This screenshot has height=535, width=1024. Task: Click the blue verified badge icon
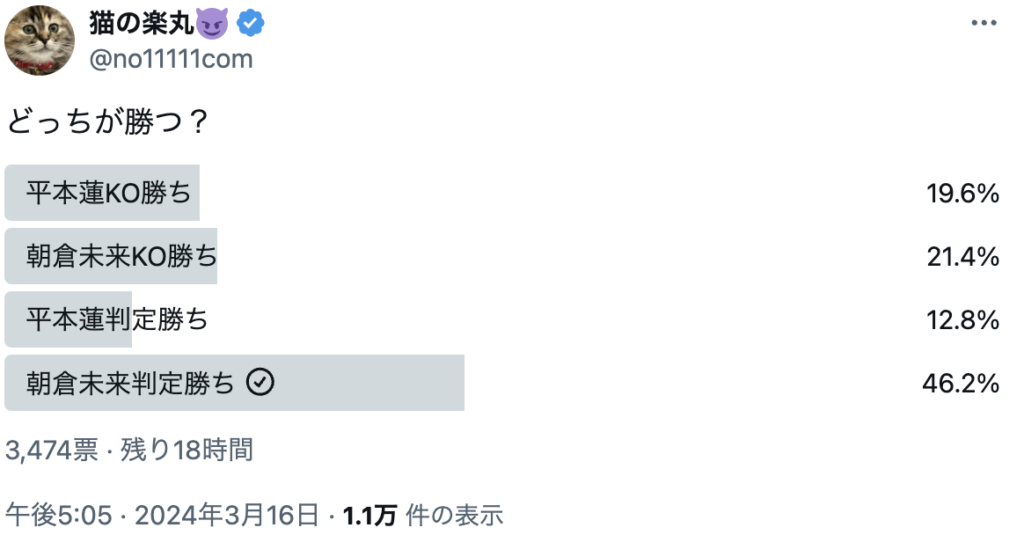point(250,24)
